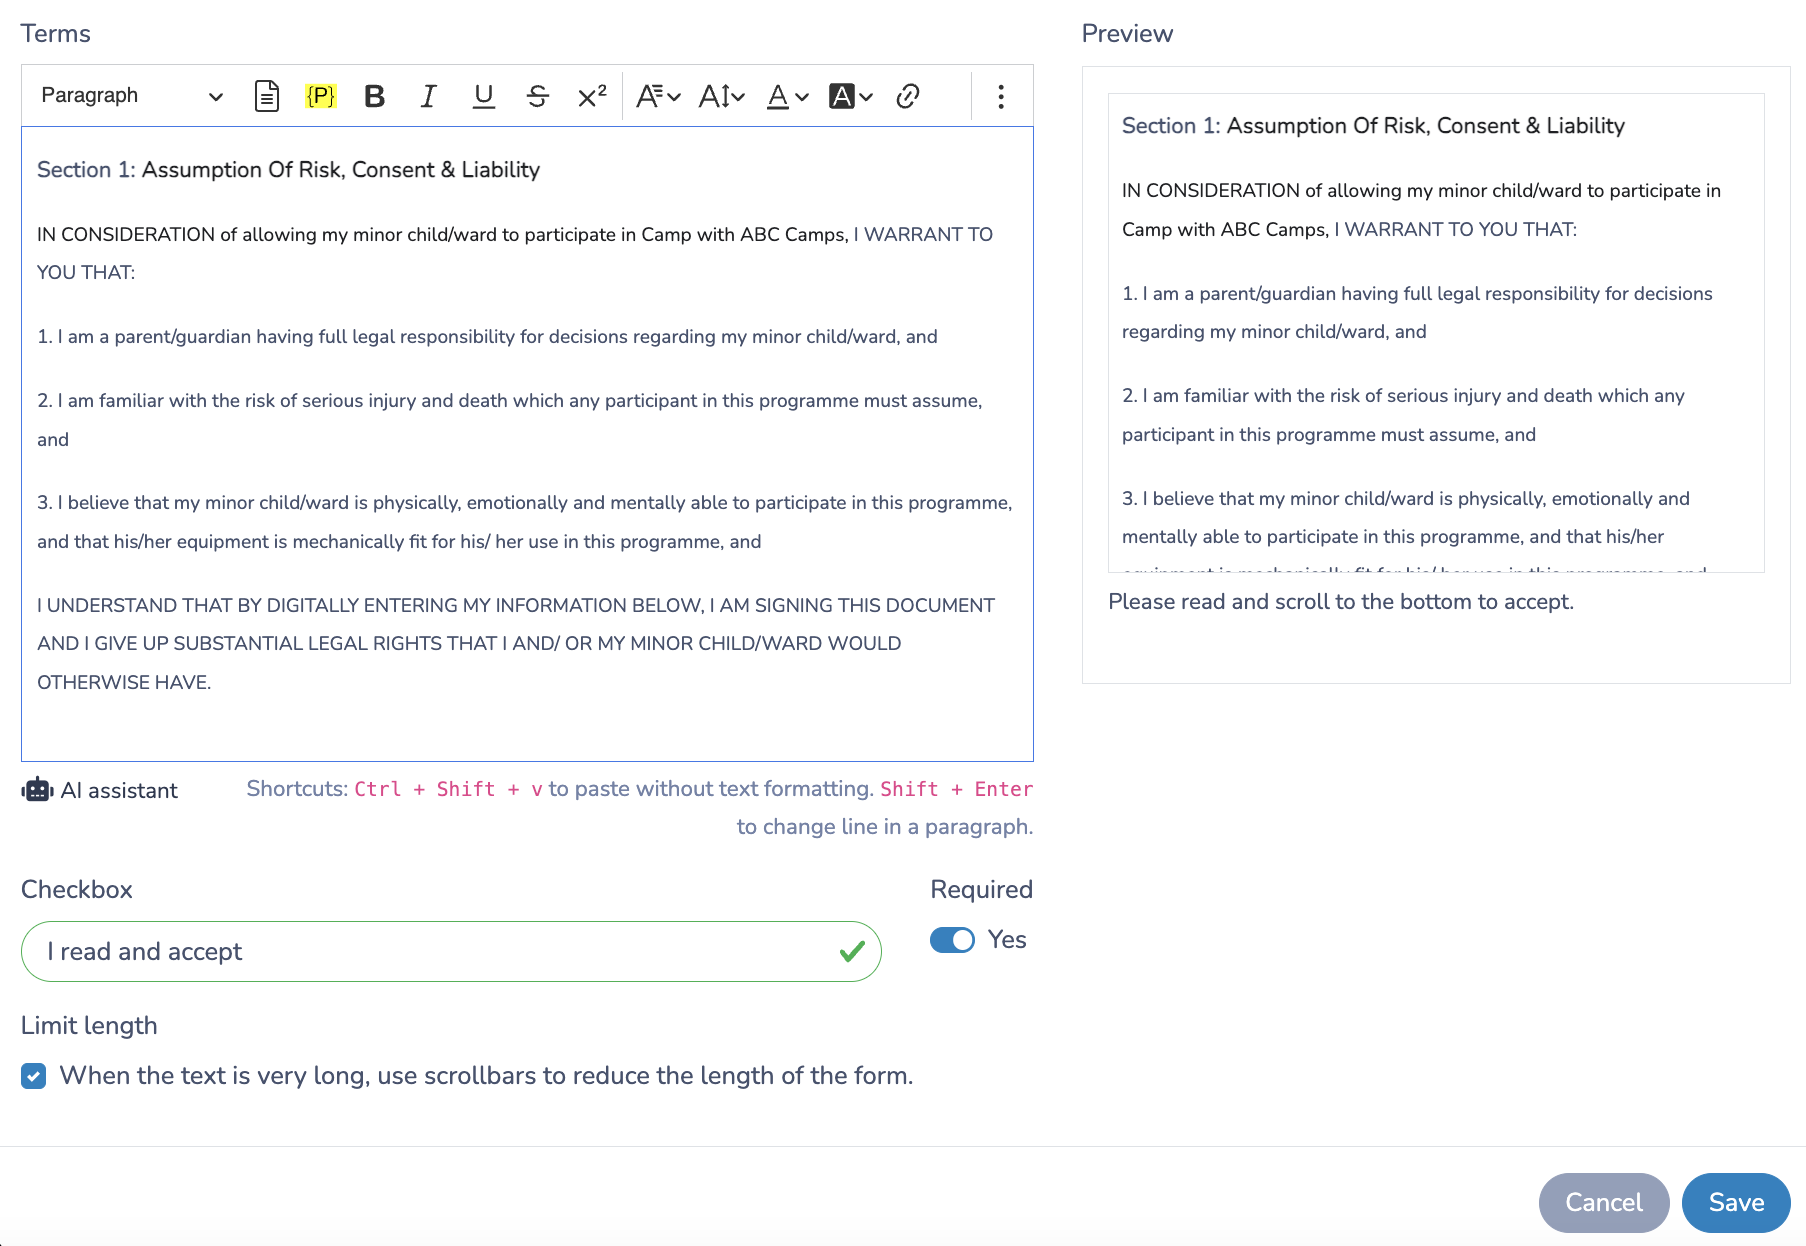Open the font family dropdown
Image resolution: width=1806 pixels, height=1246 pixels.
pyautogui.click(x=658, y=96)
